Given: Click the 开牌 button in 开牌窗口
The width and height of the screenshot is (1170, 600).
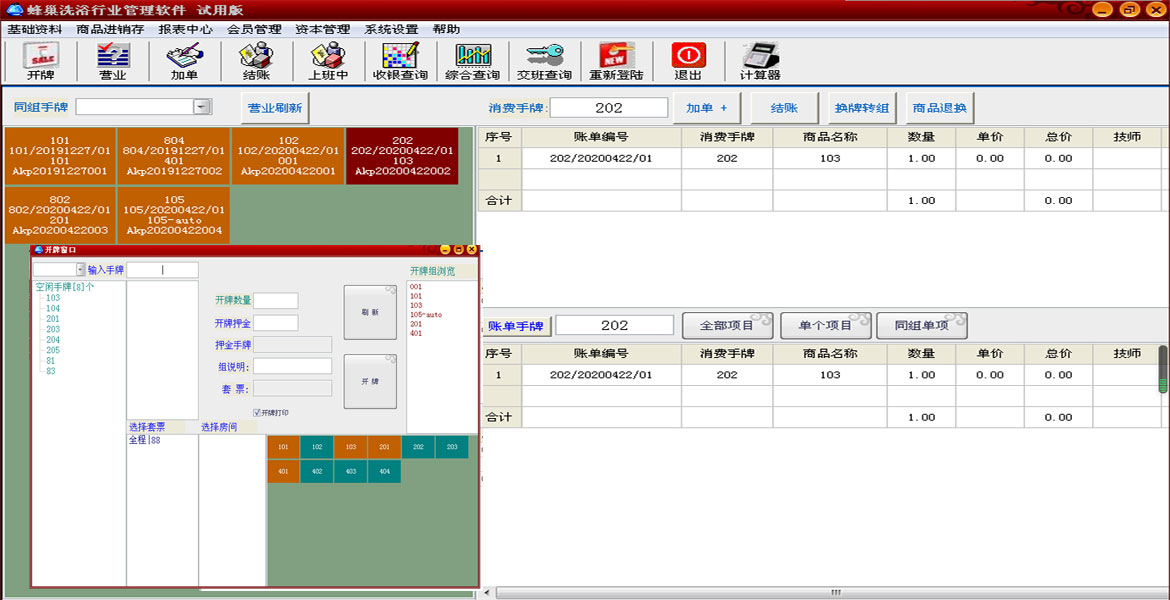Looking at the screenshot, I should (x=370, y=381).
